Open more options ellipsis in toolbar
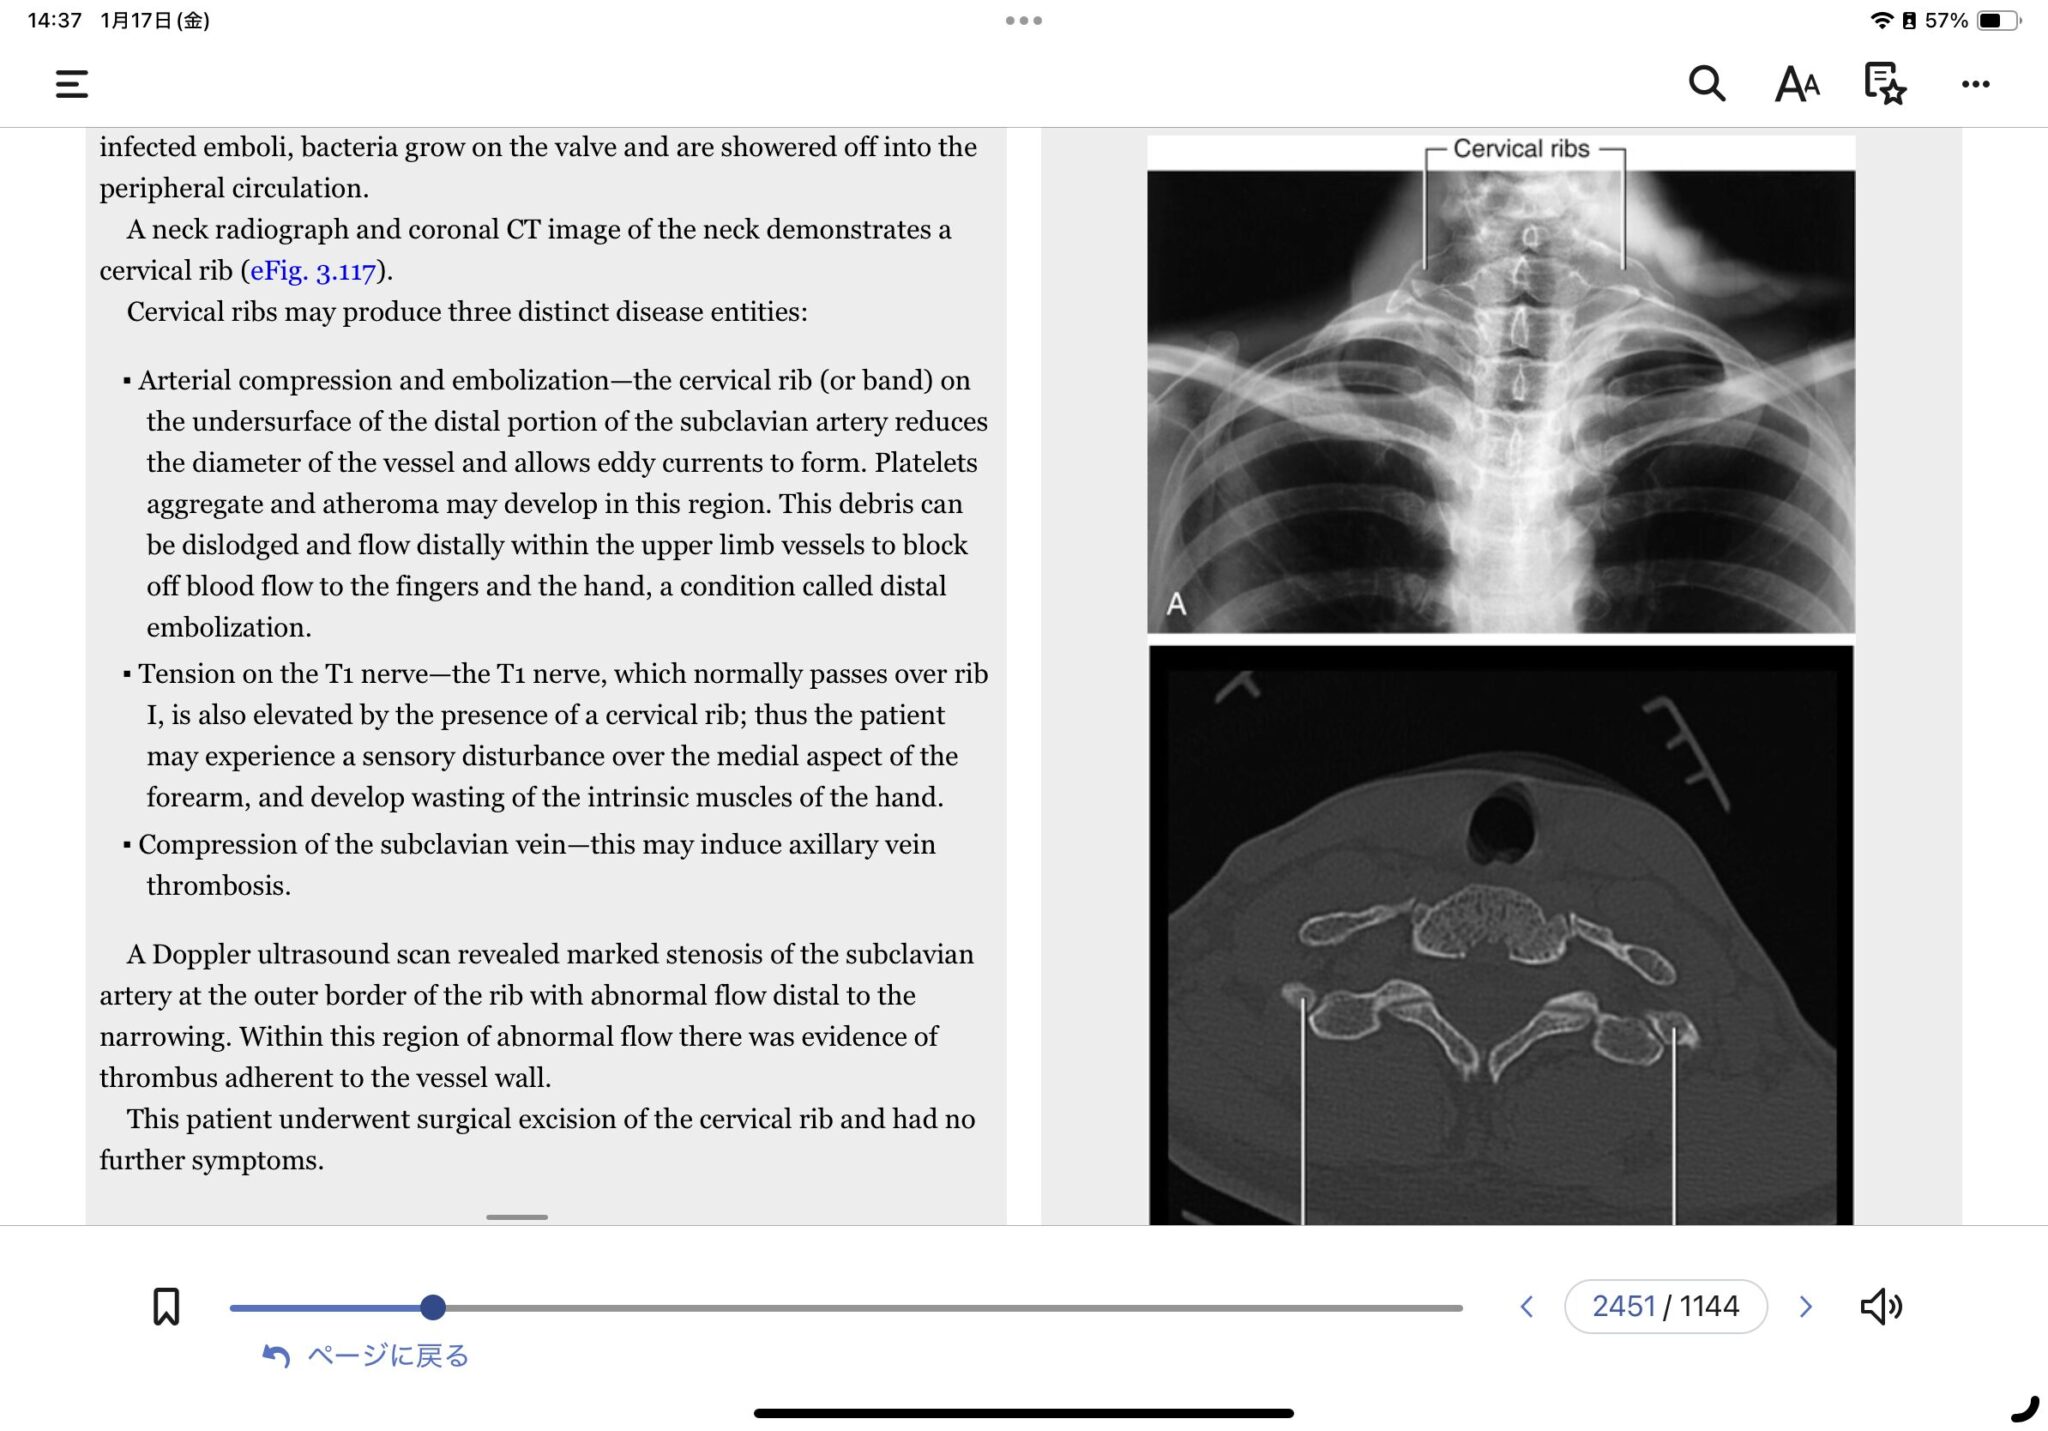 tap(1975, 84)
